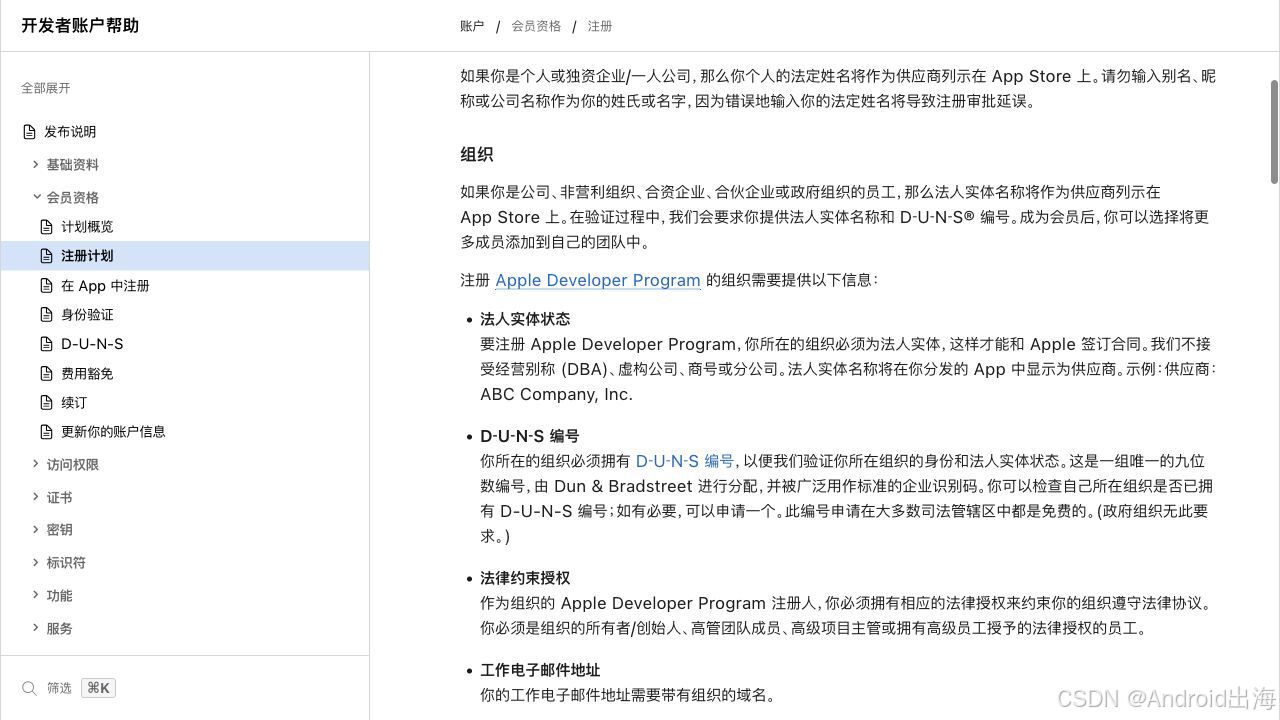This screenshot has height=720, width=1280.
Task: Follow the Apple Developer Program link
Action: pyautogui.click(x=598, y=280)
